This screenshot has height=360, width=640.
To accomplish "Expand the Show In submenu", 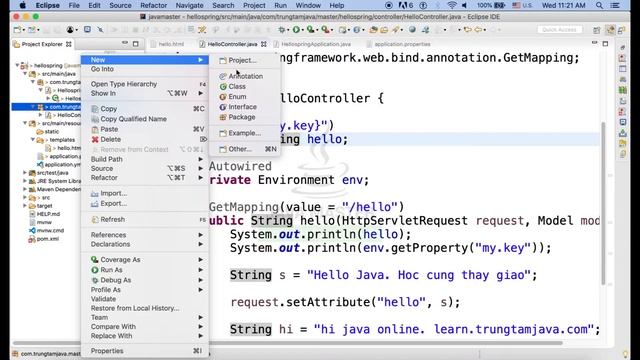I will pyautogui.click(x=145, y=93).
